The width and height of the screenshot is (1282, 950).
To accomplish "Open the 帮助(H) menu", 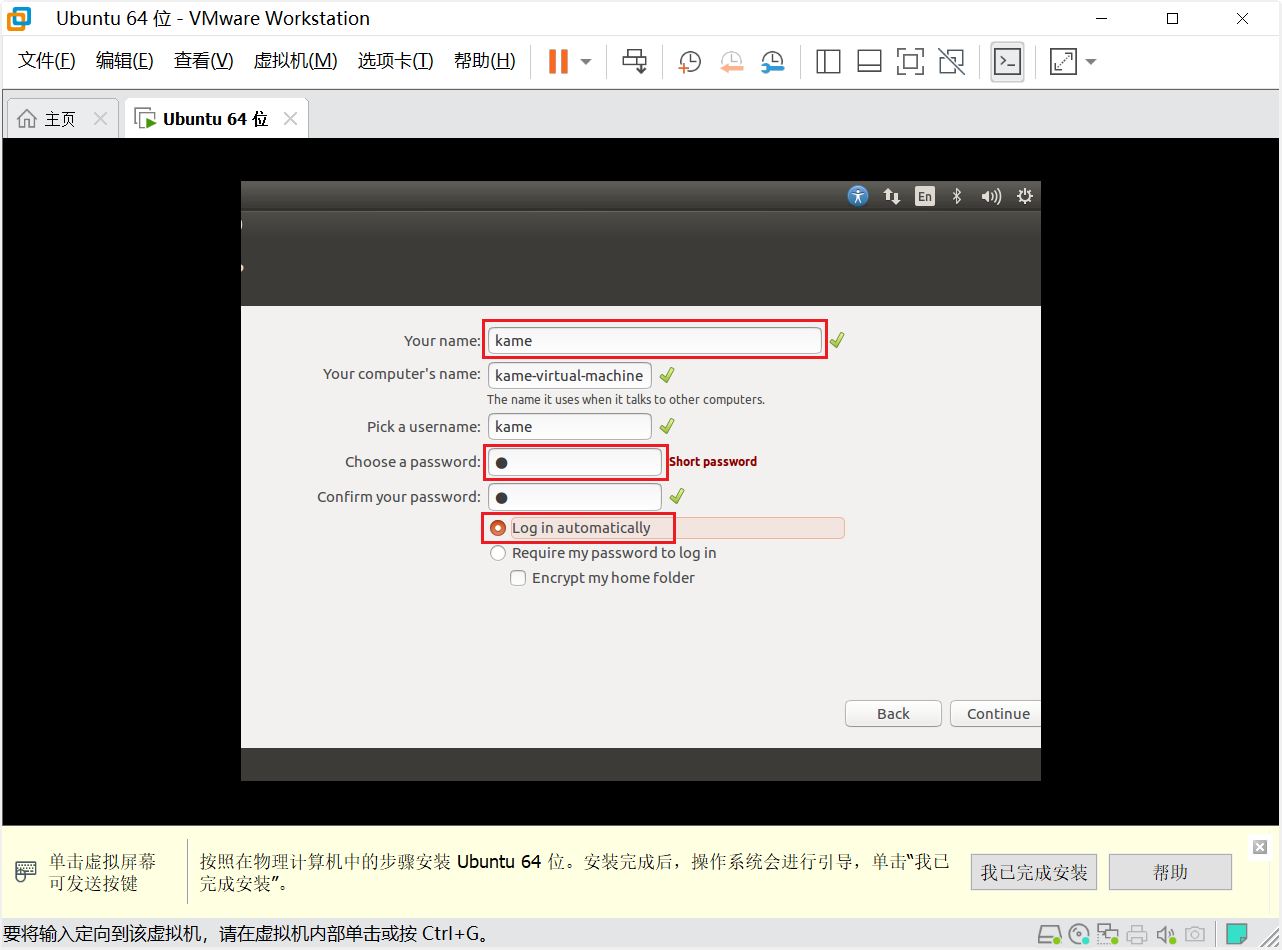I will 485,61.
